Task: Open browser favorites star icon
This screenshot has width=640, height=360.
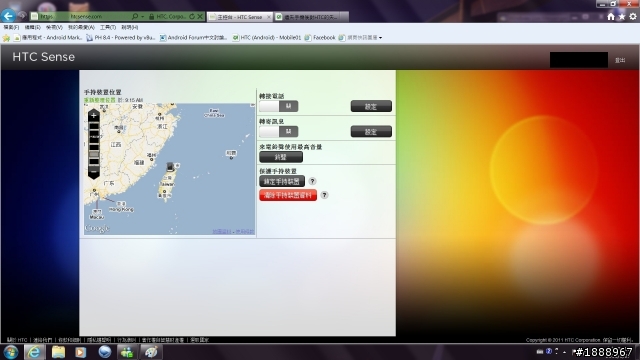Action: click(x=622, y=16)
